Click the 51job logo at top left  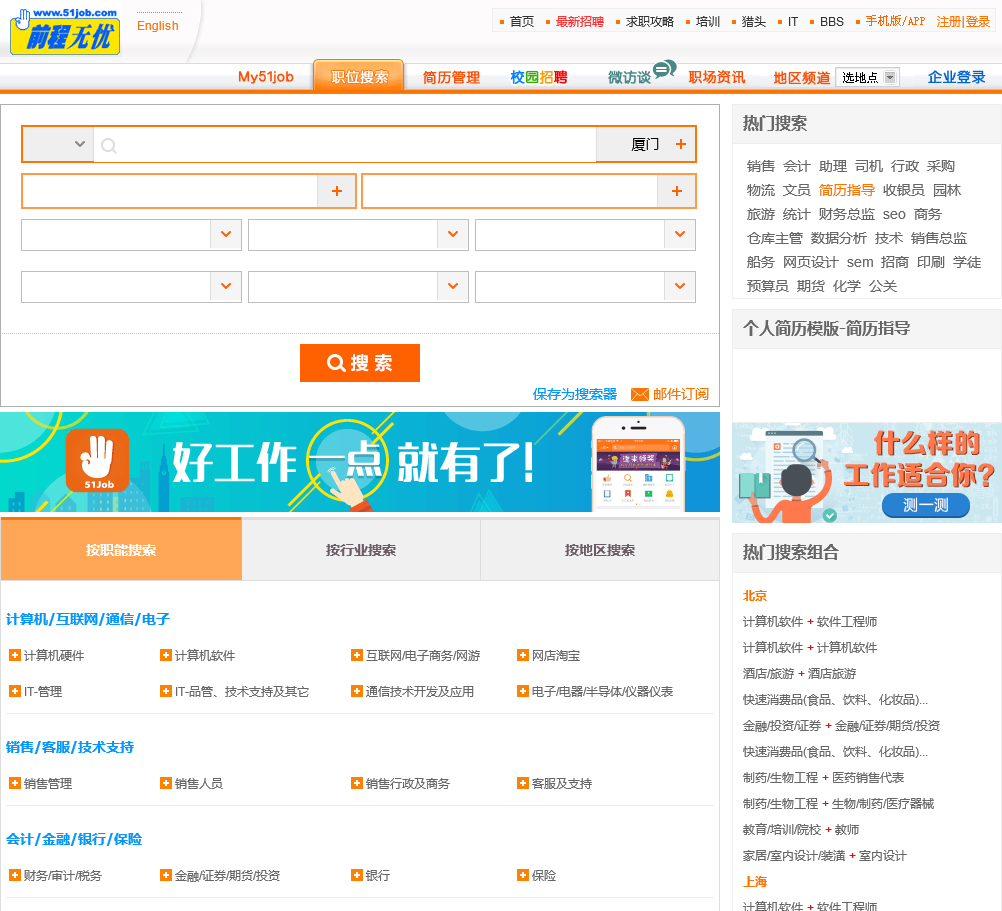(65, 31)
